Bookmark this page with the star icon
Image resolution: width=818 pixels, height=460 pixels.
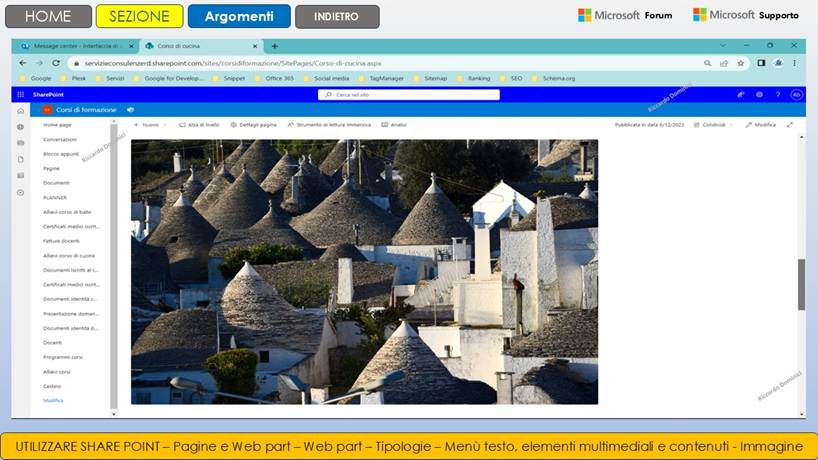tap(741, 63)
